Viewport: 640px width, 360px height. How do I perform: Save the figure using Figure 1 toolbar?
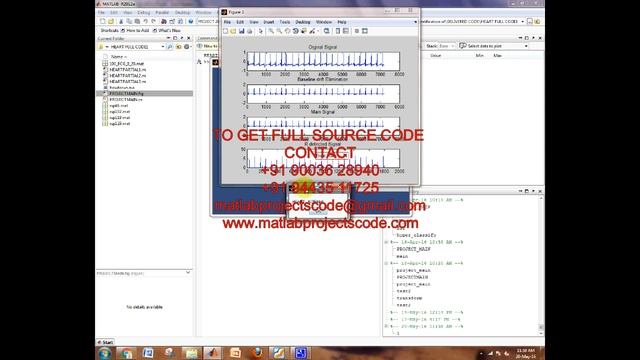pos(242,31)
